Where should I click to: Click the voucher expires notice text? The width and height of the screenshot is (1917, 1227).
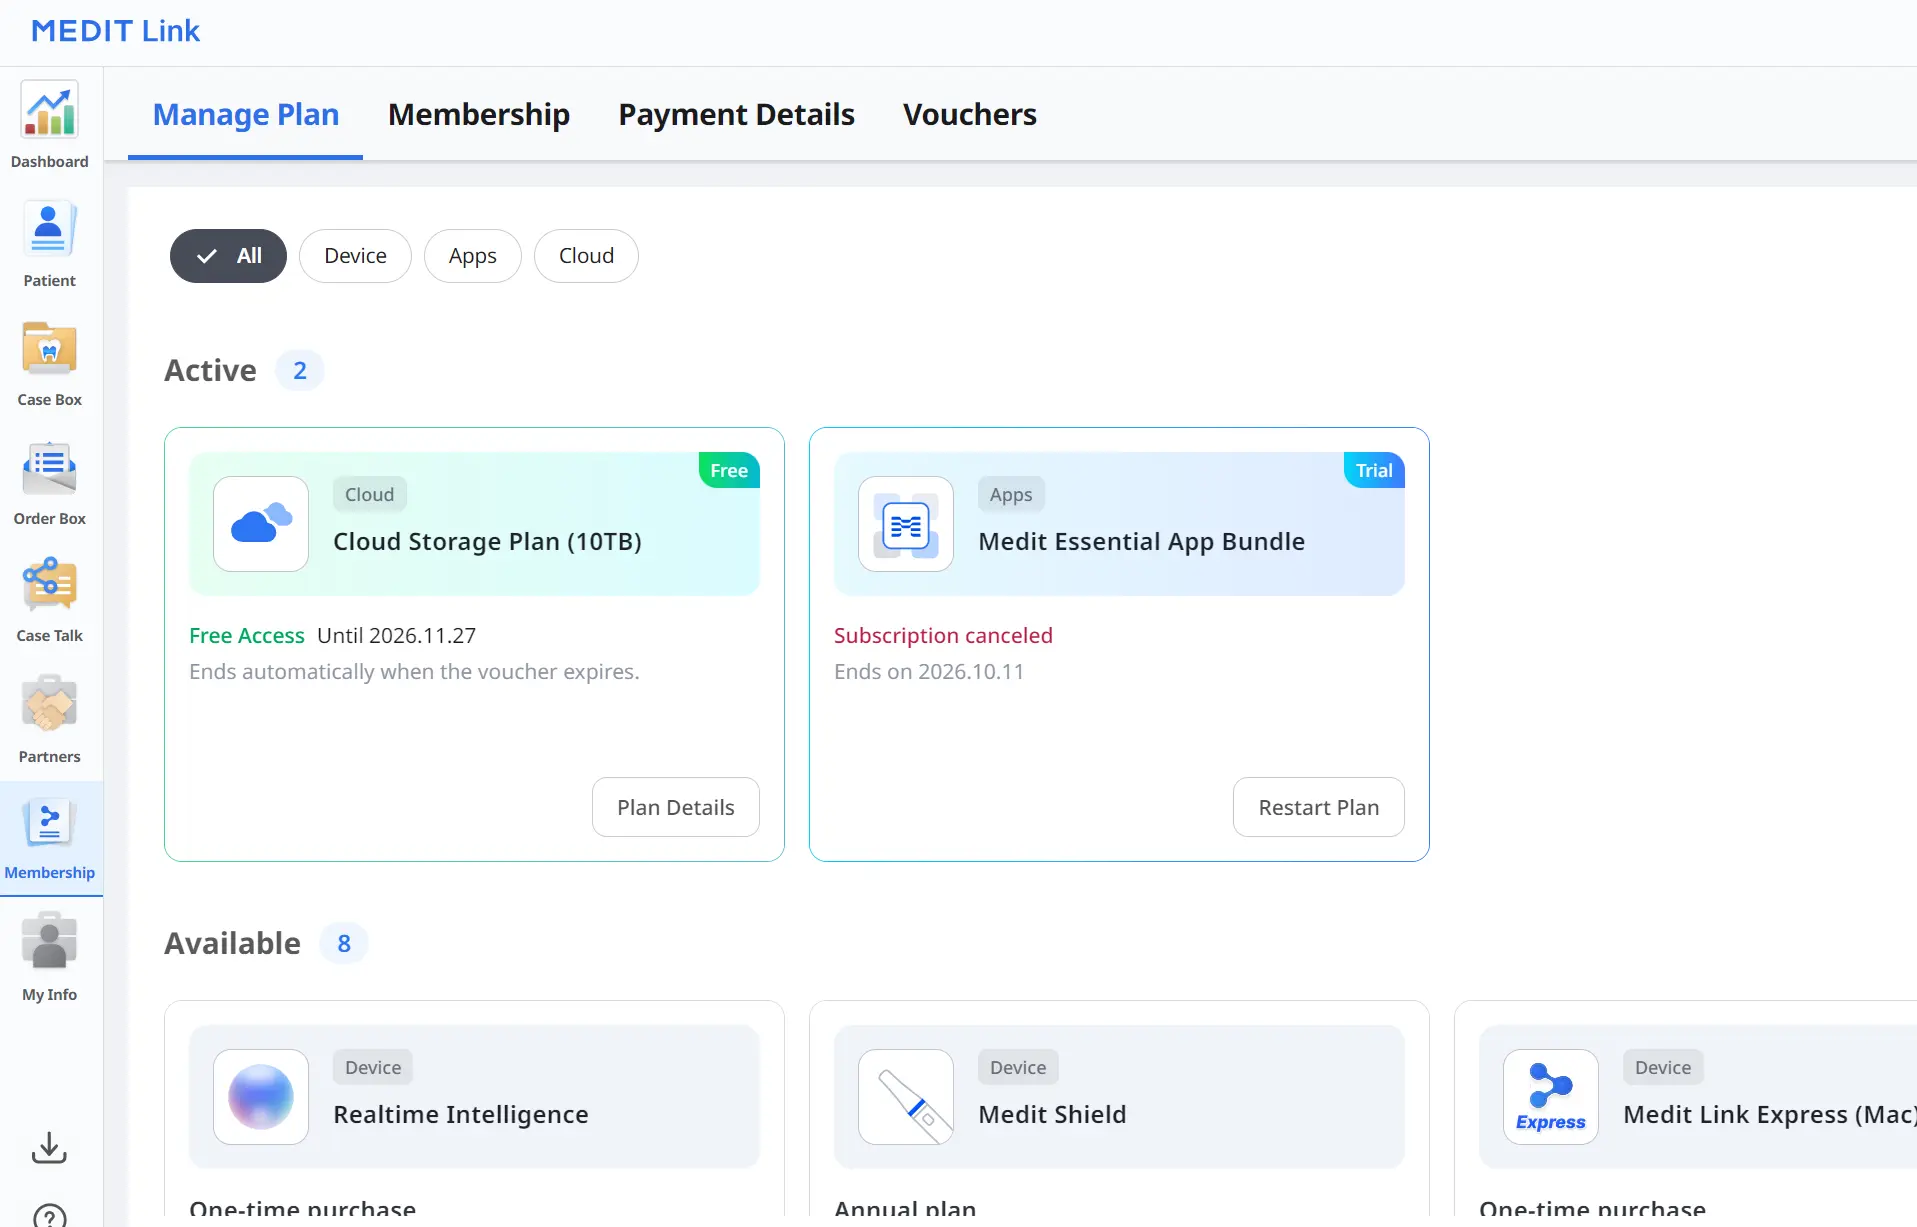pos(414,672)
